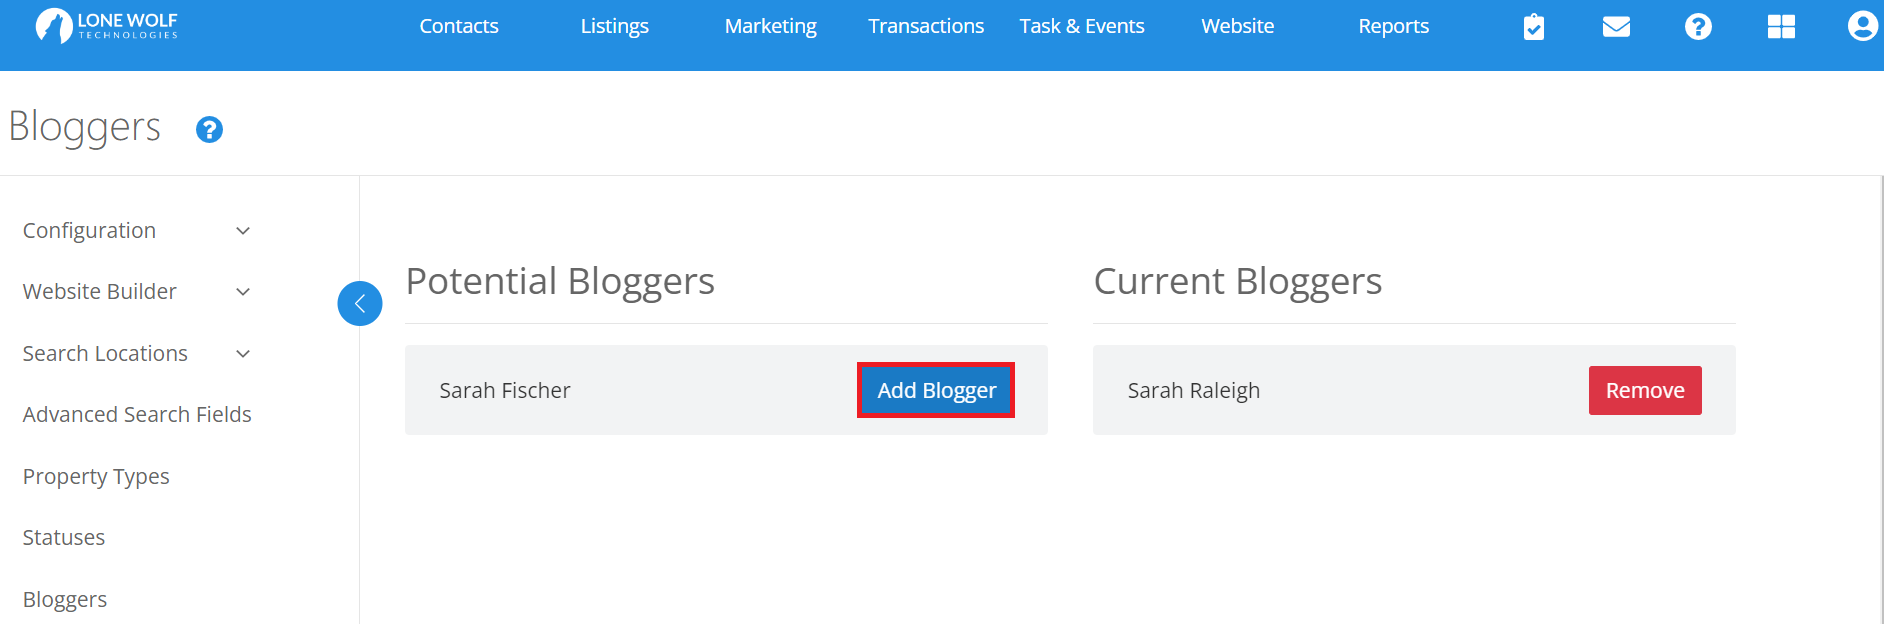Remove Sarah Raleigh from Current Bloggers
The height and width of the screenshot is (624, 1884).
(1644, 390)
